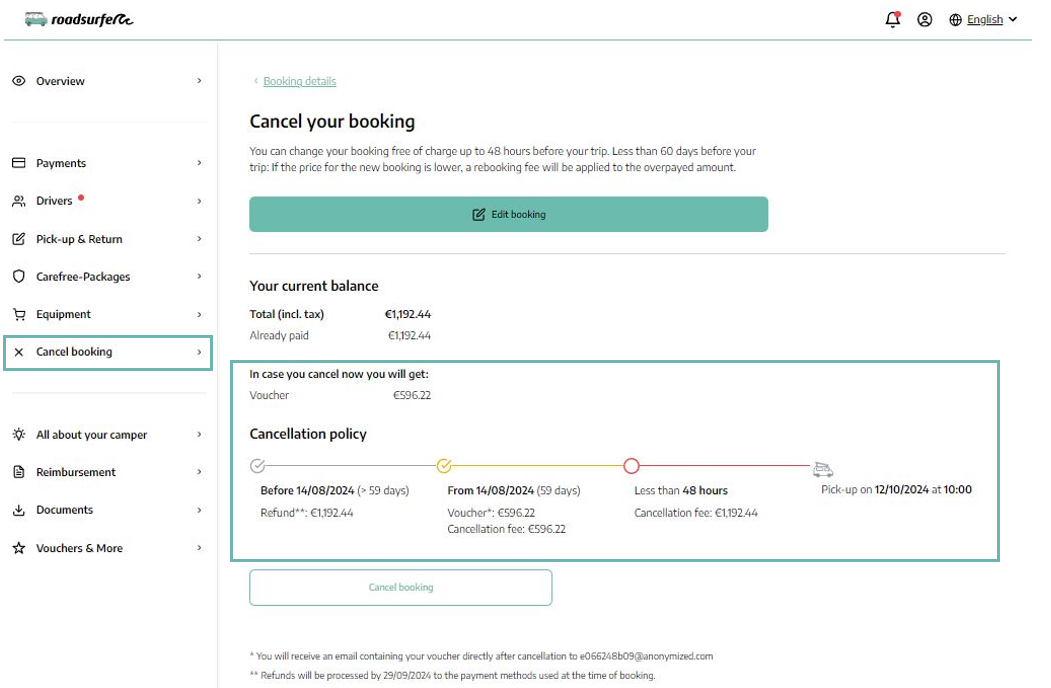The height and width of the screenshot is (688, 1051).
Task: Open the English language dropdown
Action: coord(991,19)
